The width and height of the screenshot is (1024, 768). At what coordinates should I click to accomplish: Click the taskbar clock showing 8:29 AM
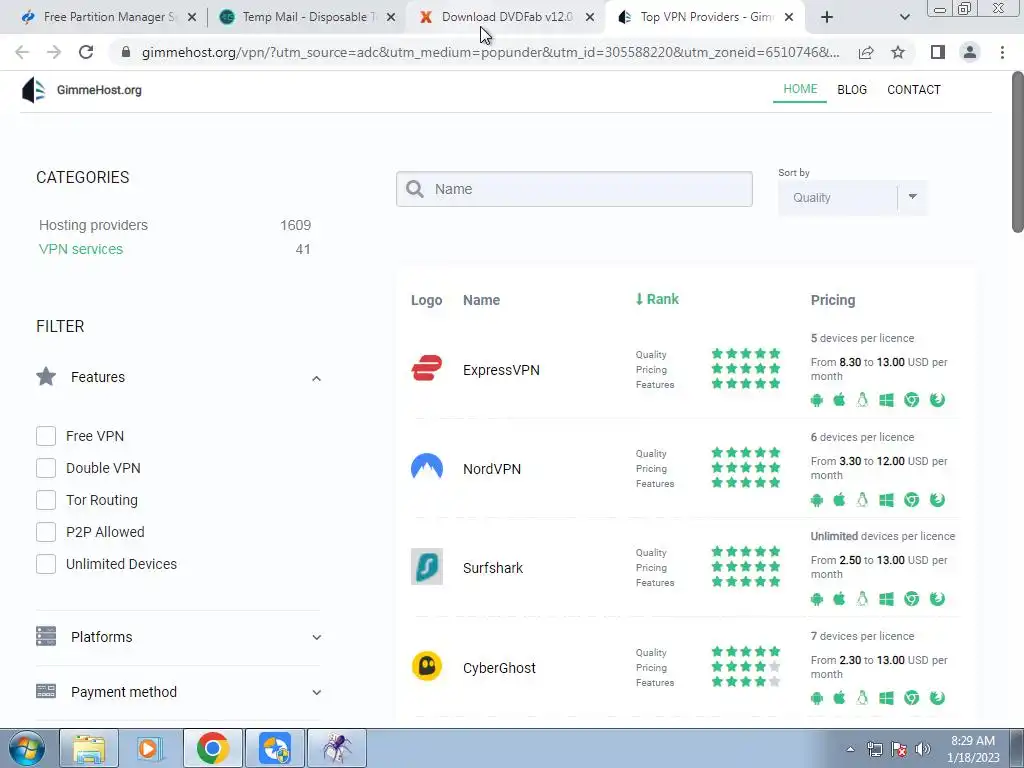pyautogui.click(x=973, y=749)
